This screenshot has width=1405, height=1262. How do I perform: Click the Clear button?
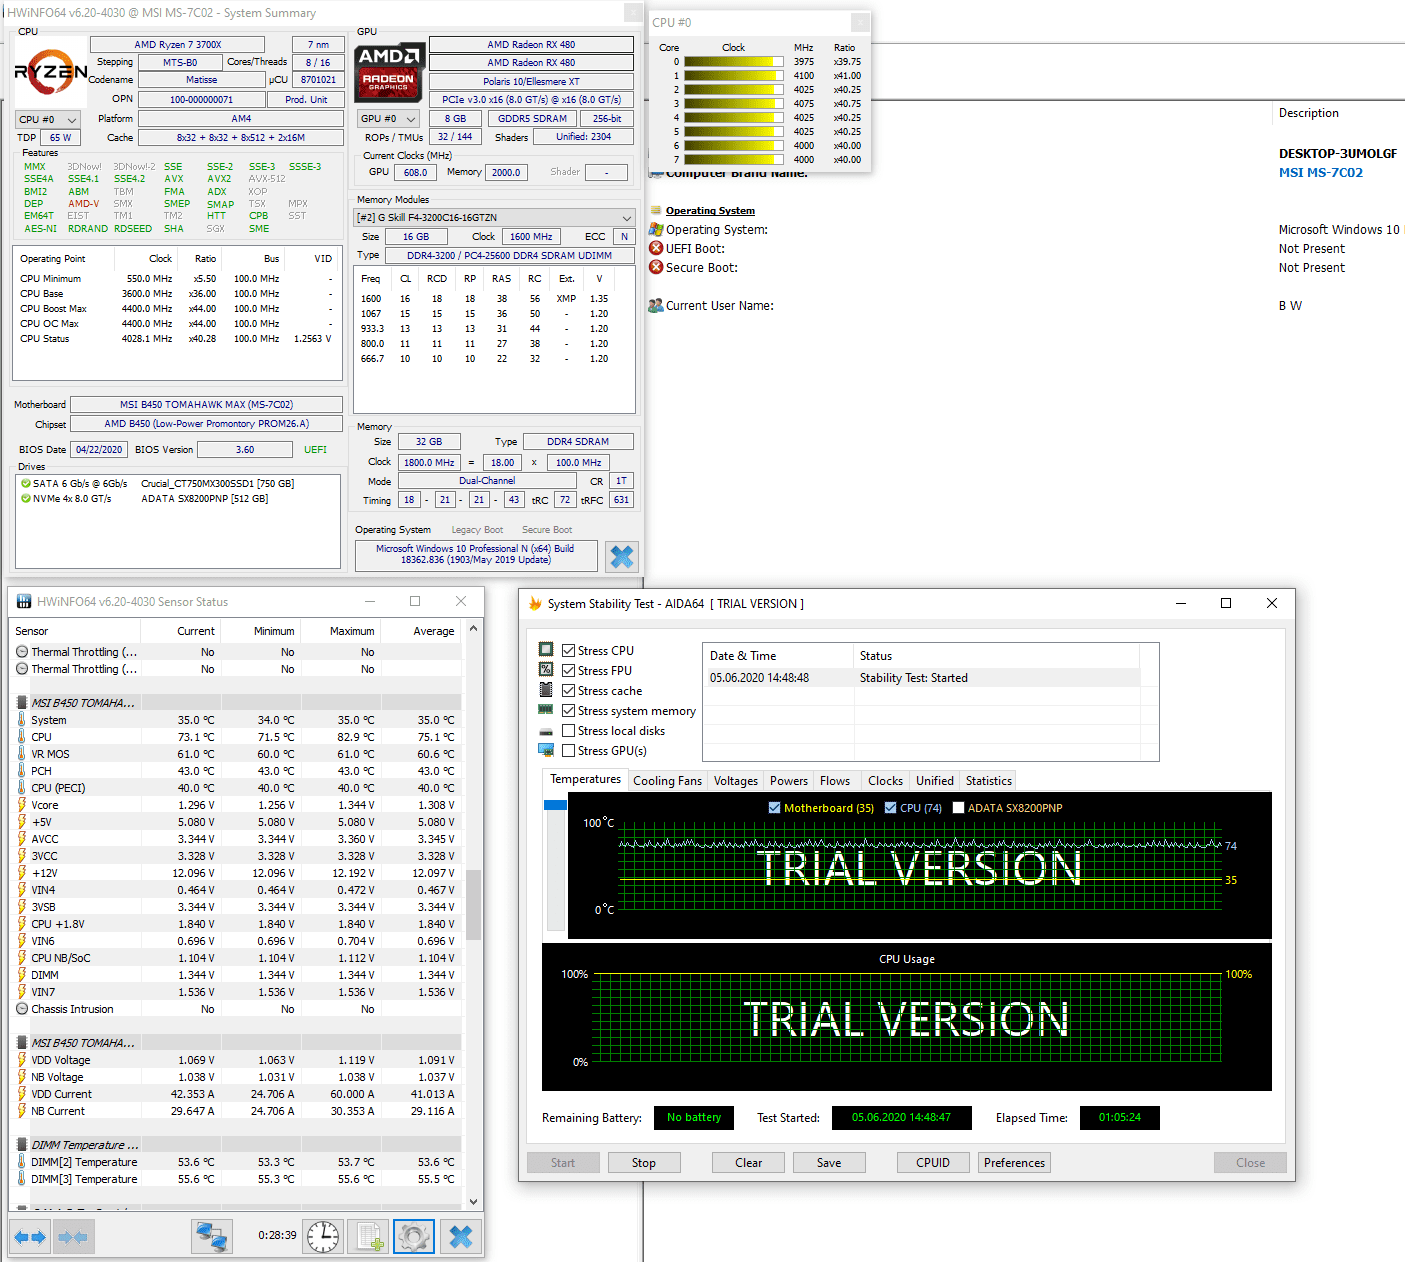[x=748, y=1162]
